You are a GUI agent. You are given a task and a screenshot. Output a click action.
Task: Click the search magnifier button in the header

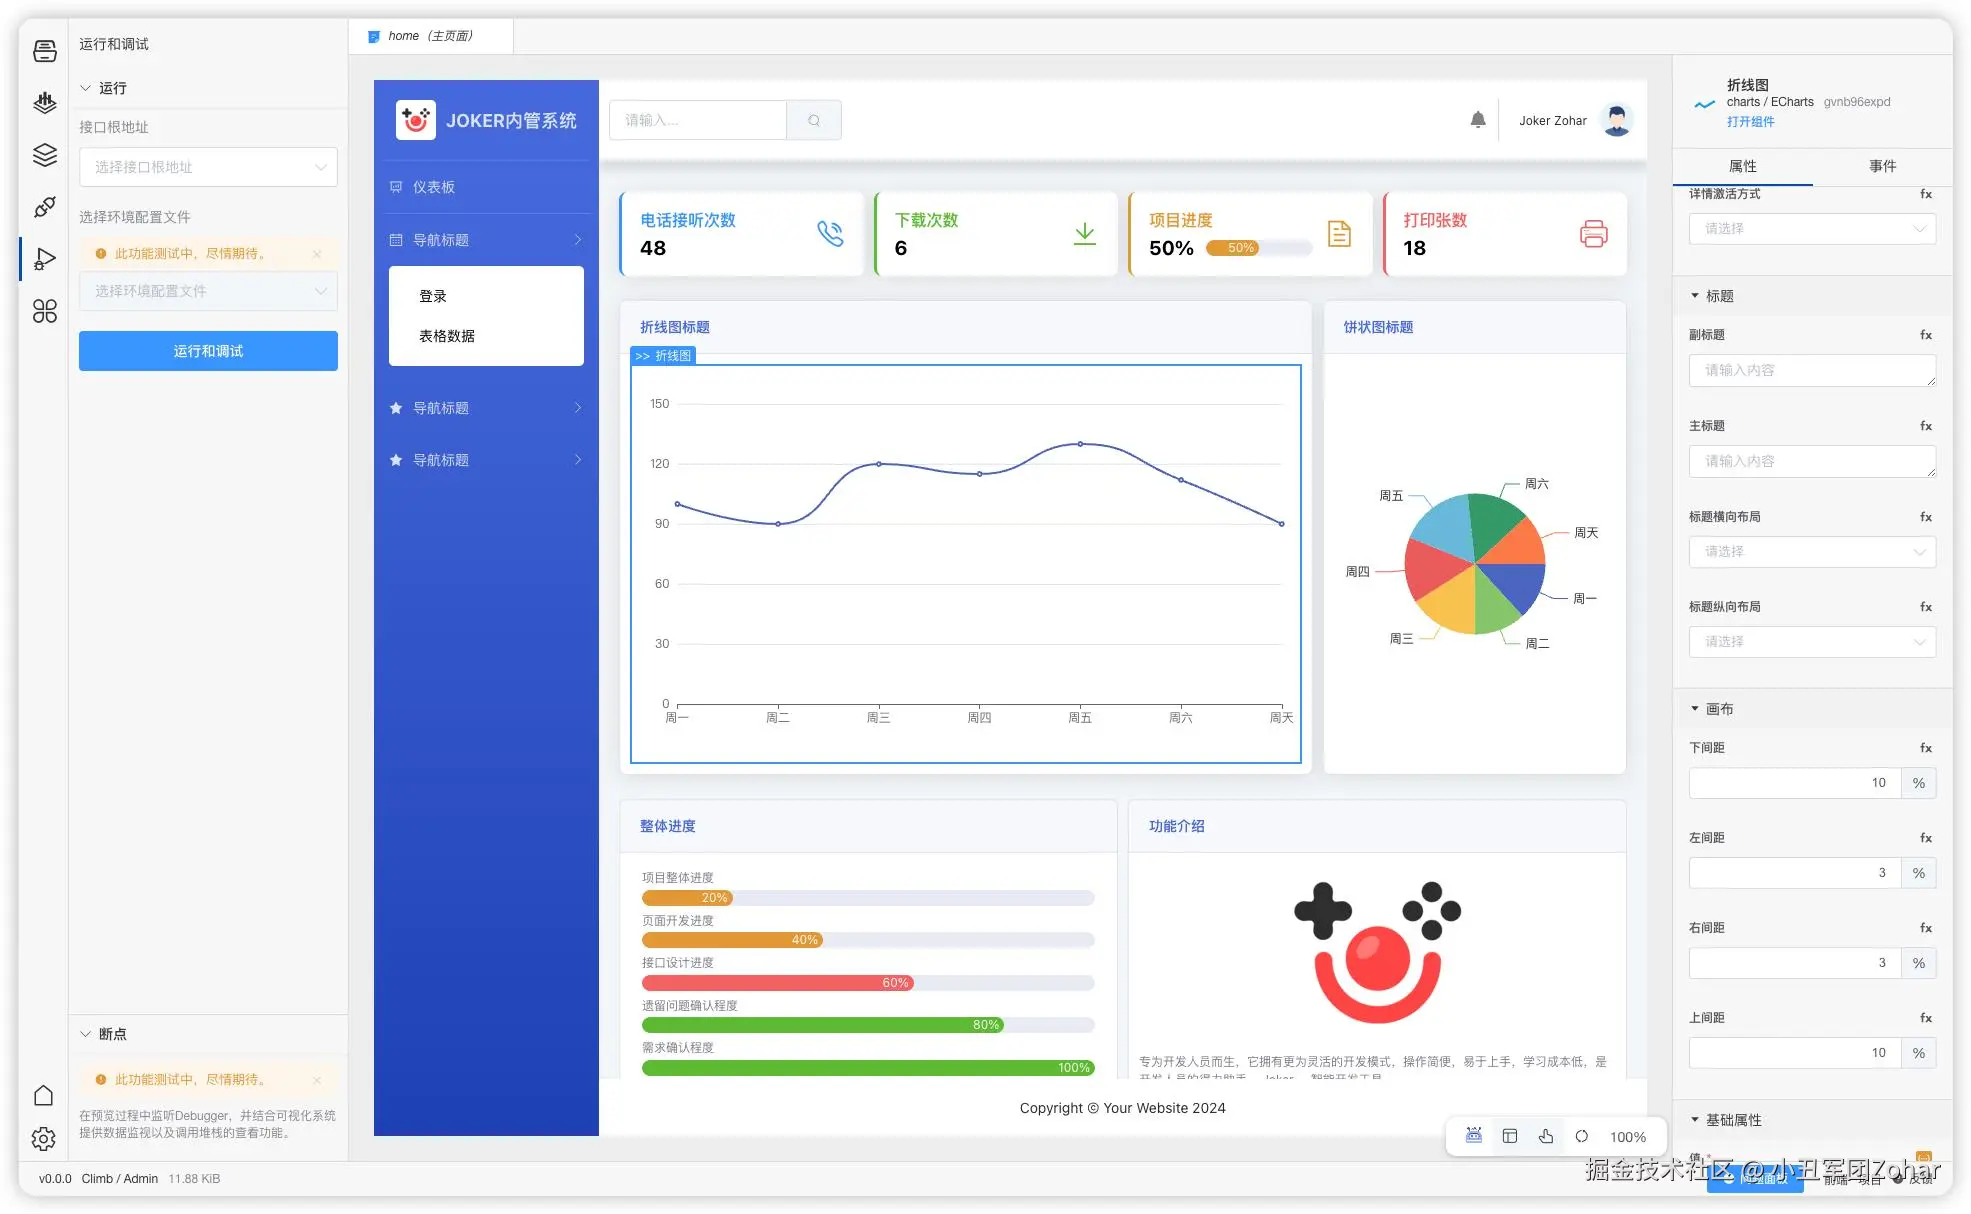pos(814,120)
